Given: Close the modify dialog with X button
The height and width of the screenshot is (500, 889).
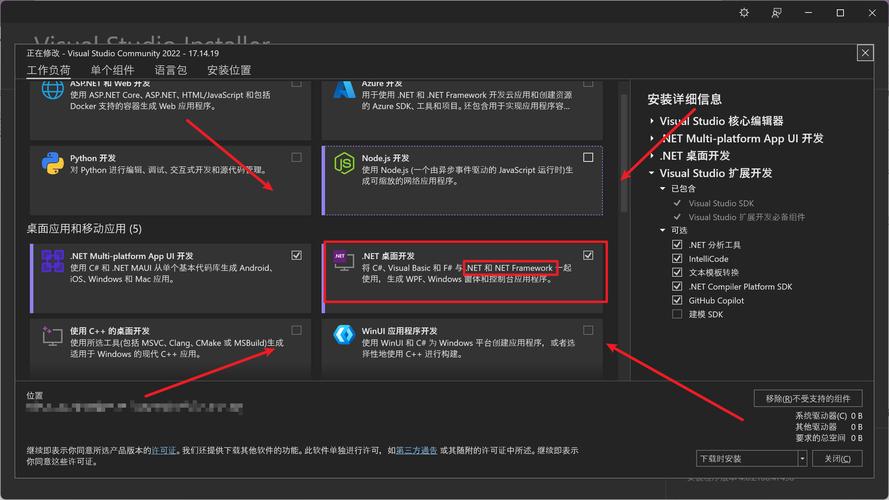Looking at the screenshot, I should click(x=865, y=53).
